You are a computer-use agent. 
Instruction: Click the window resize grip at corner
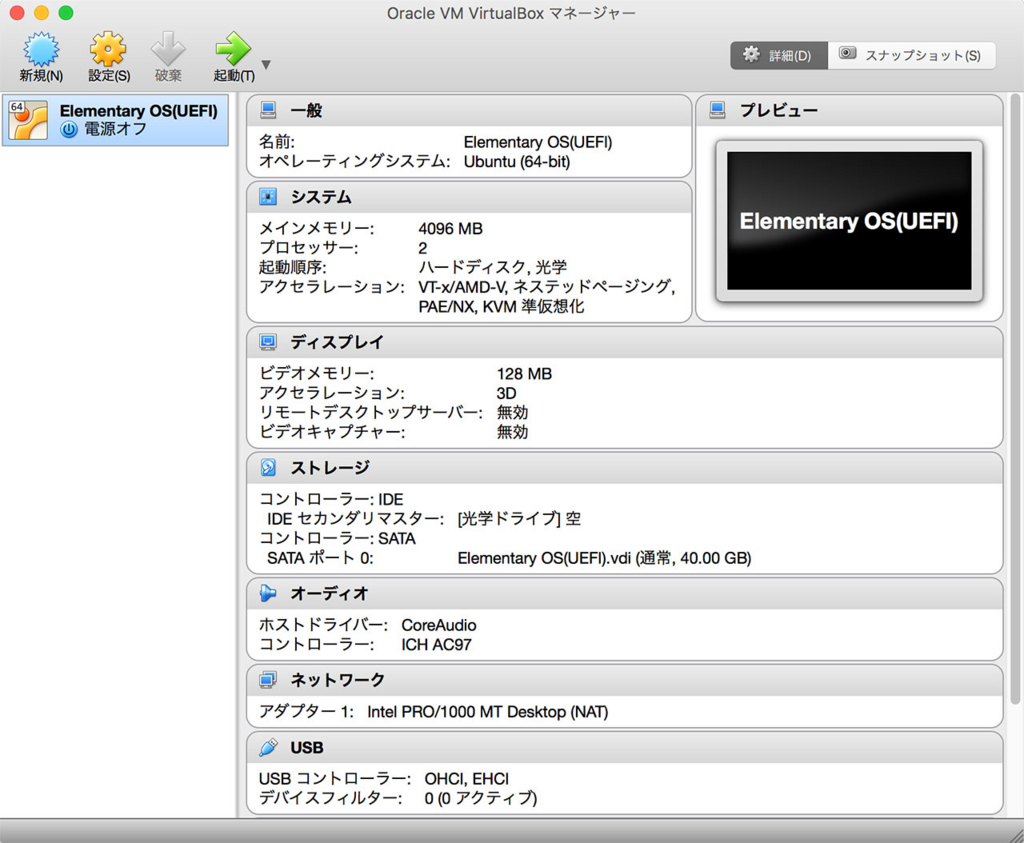1016,835
